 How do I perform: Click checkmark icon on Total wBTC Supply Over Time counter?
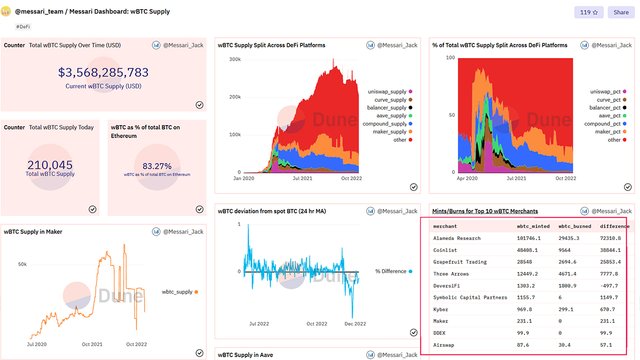[200, 105]
